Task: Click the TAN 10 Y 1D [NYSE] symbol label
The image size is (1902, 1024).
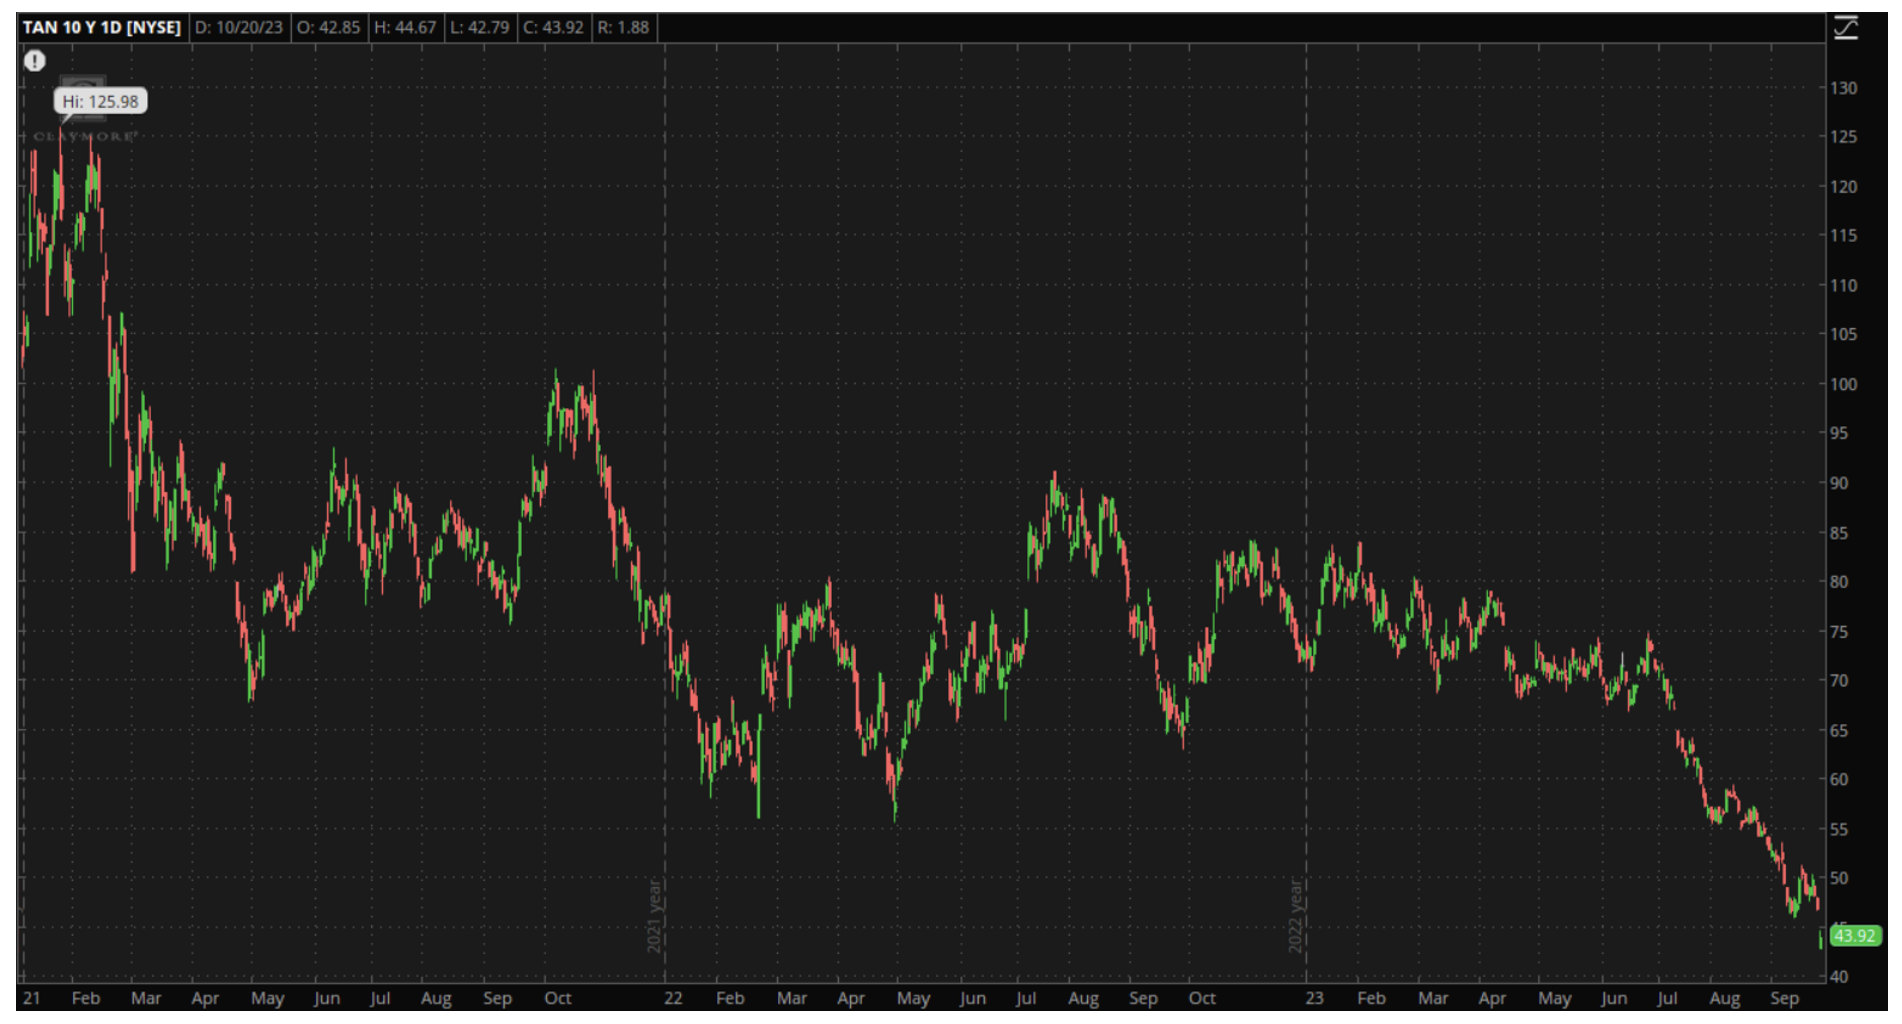Action: pos(102,27)
